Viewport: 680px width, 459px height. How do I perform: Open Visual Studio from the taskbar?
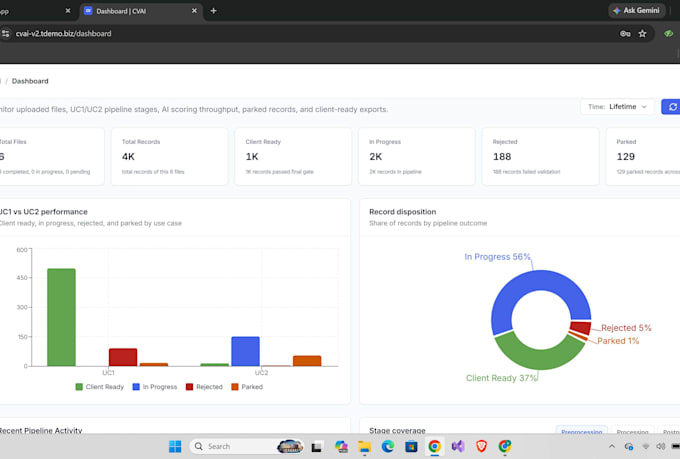point(458,446)
